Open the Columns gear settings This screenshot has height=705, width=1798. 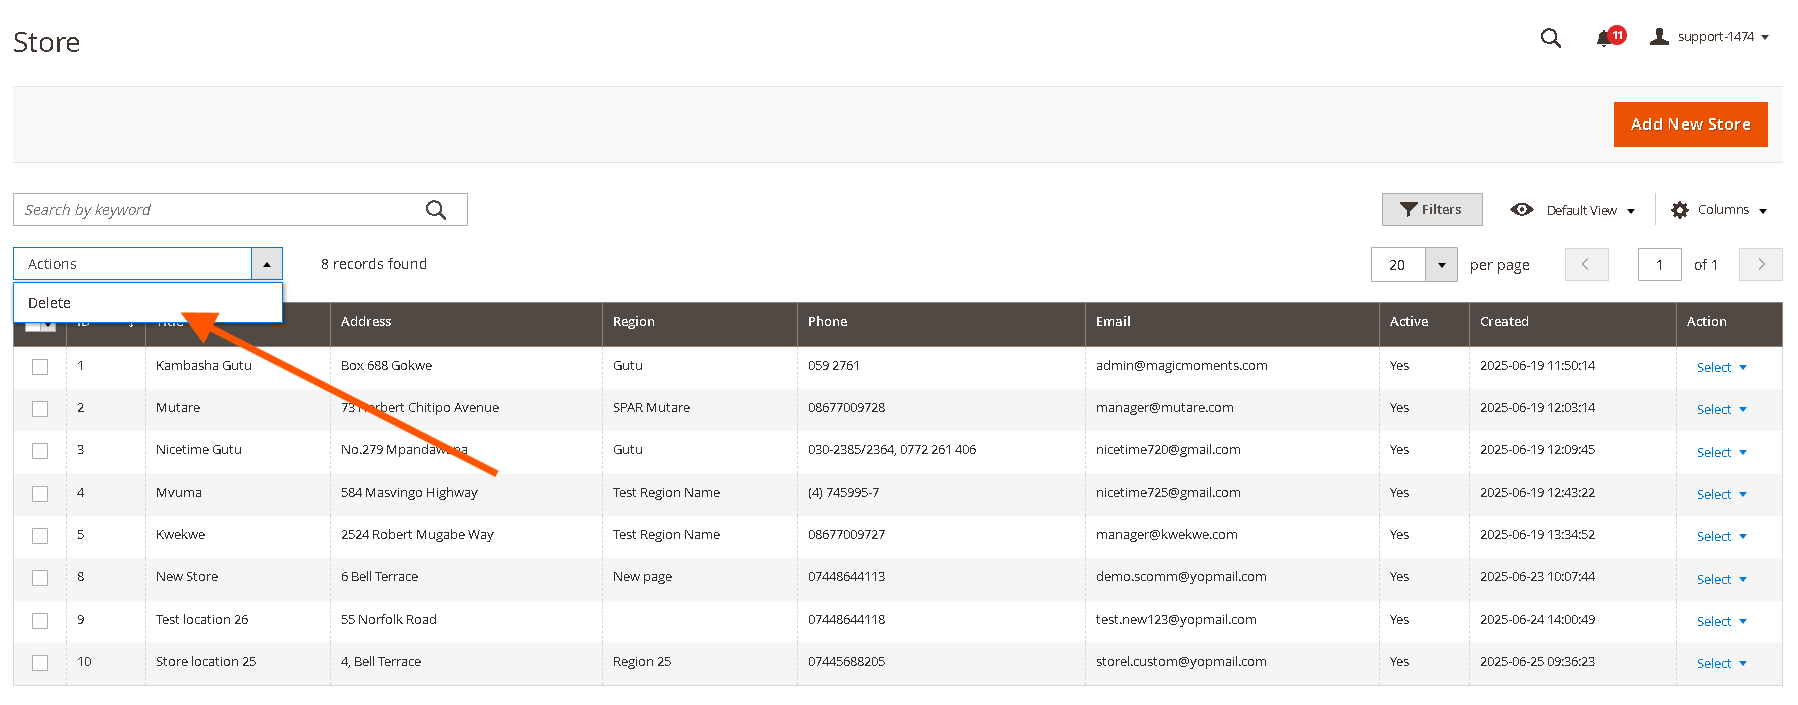pyautogui.click(x=1680, y=210)
